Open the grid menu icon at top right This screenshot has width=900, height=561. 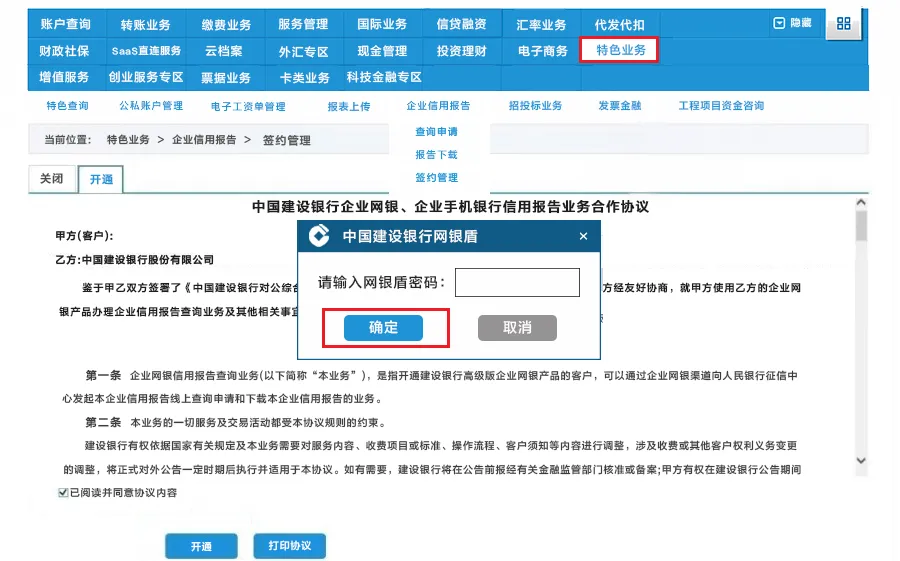pyautogui.click(x=843, y=24)
